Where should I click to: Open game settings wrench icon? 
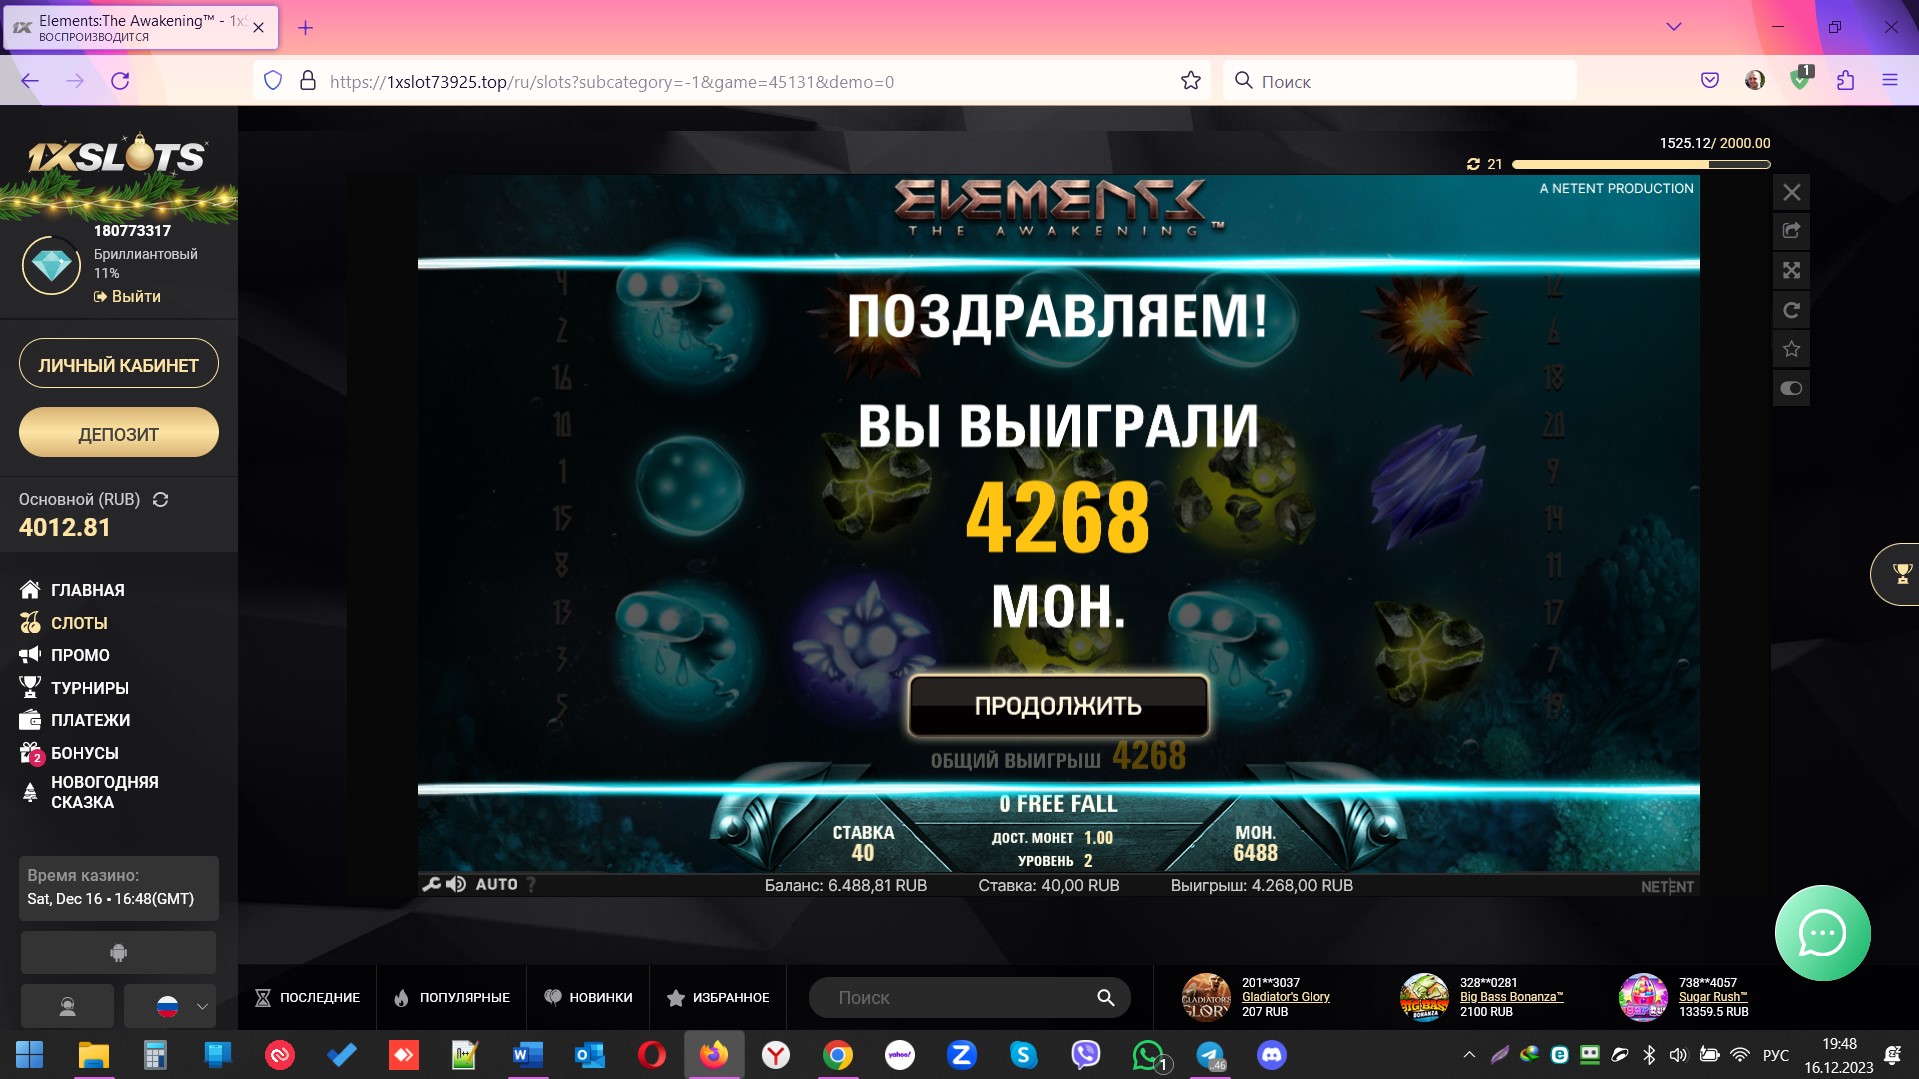point(431,884)
